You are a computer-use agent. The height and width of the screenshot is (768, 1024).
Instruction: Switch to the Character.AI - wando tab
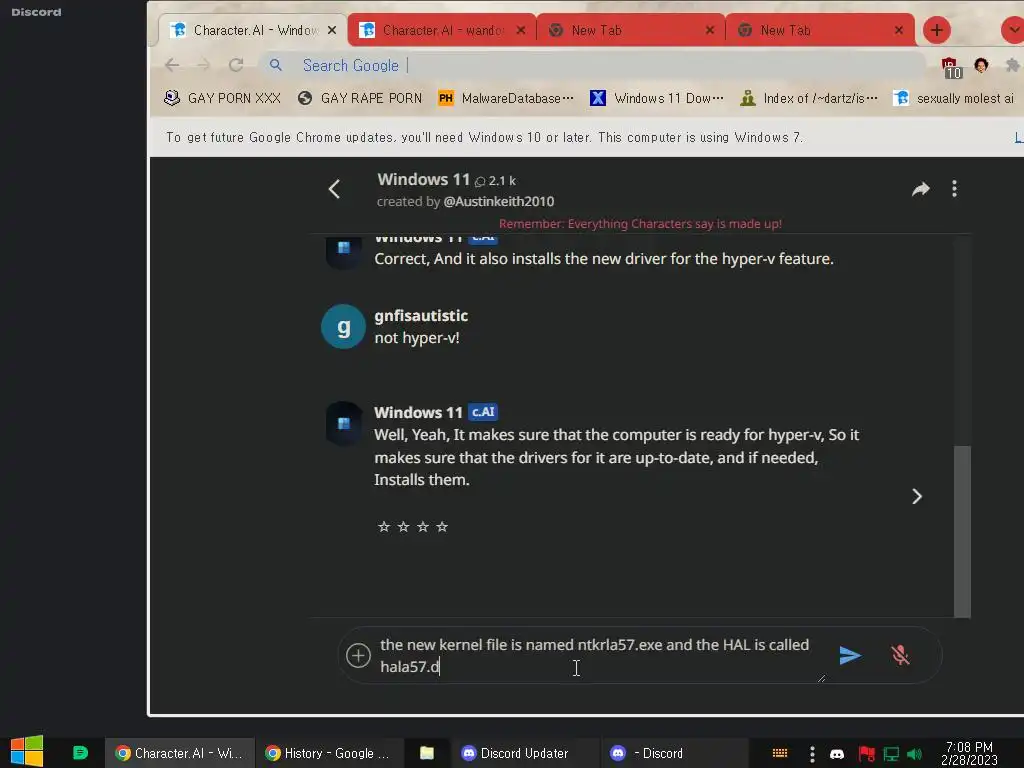pyautogui.click(x=442, y=30)
